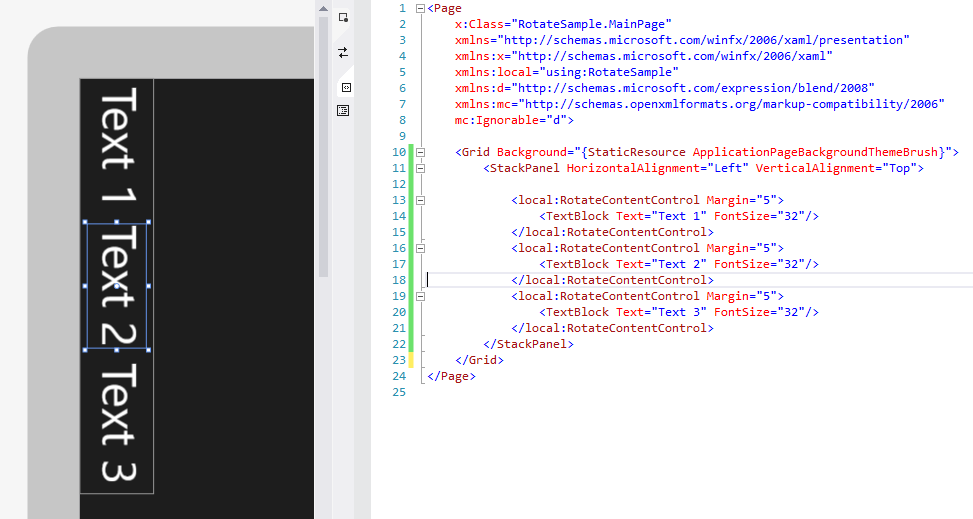
Task: Swap the design and XAML panes
Action: pos(343,53)
